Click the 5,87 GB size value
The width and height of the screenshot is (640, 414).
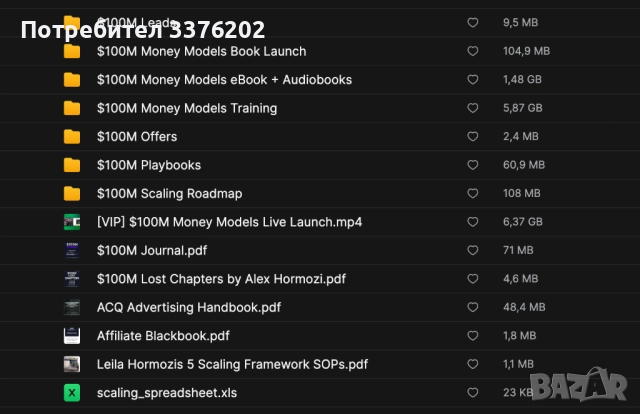click(523, 108)
